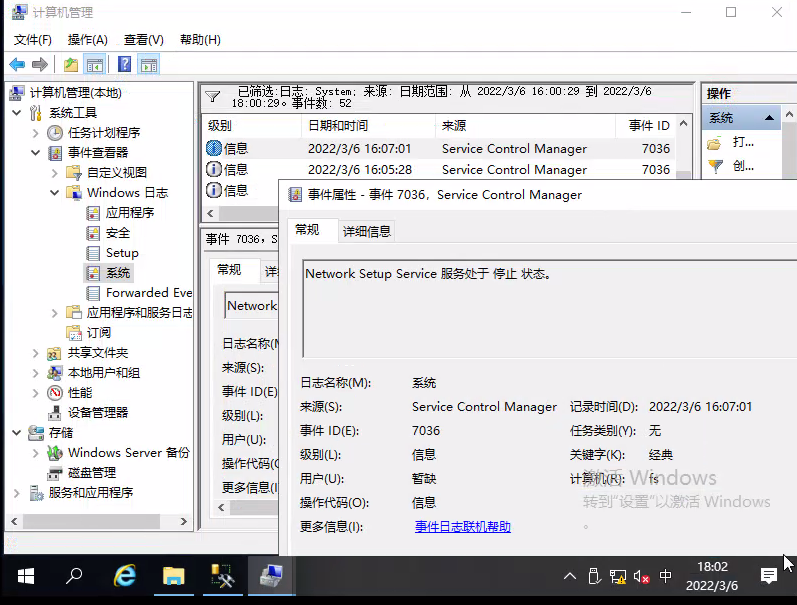Open 设备管理器
Screen dimensions: 797x605
point(98,413)
